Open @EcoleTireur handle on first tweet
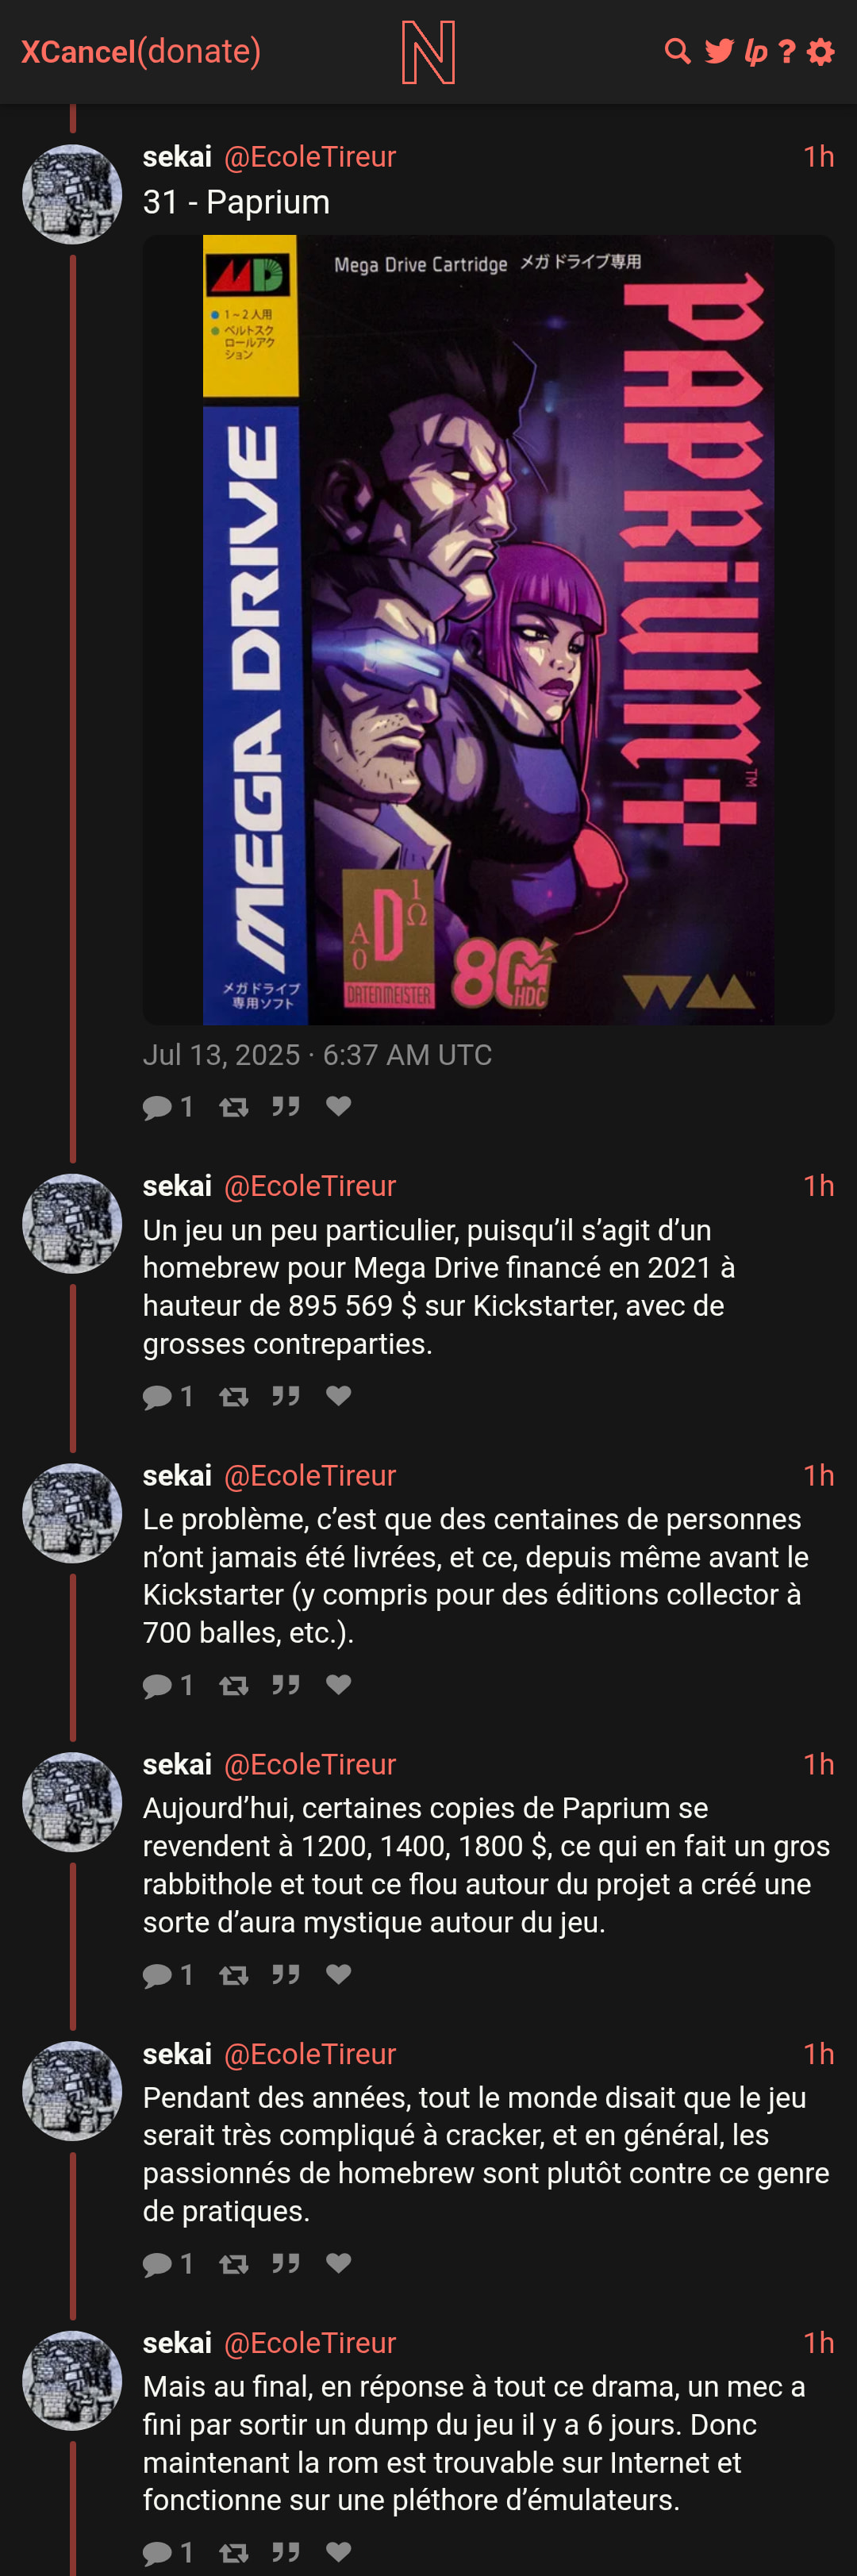Image resolution: width=857 pixels, height=2576 pixels. (x=310, y=156)
